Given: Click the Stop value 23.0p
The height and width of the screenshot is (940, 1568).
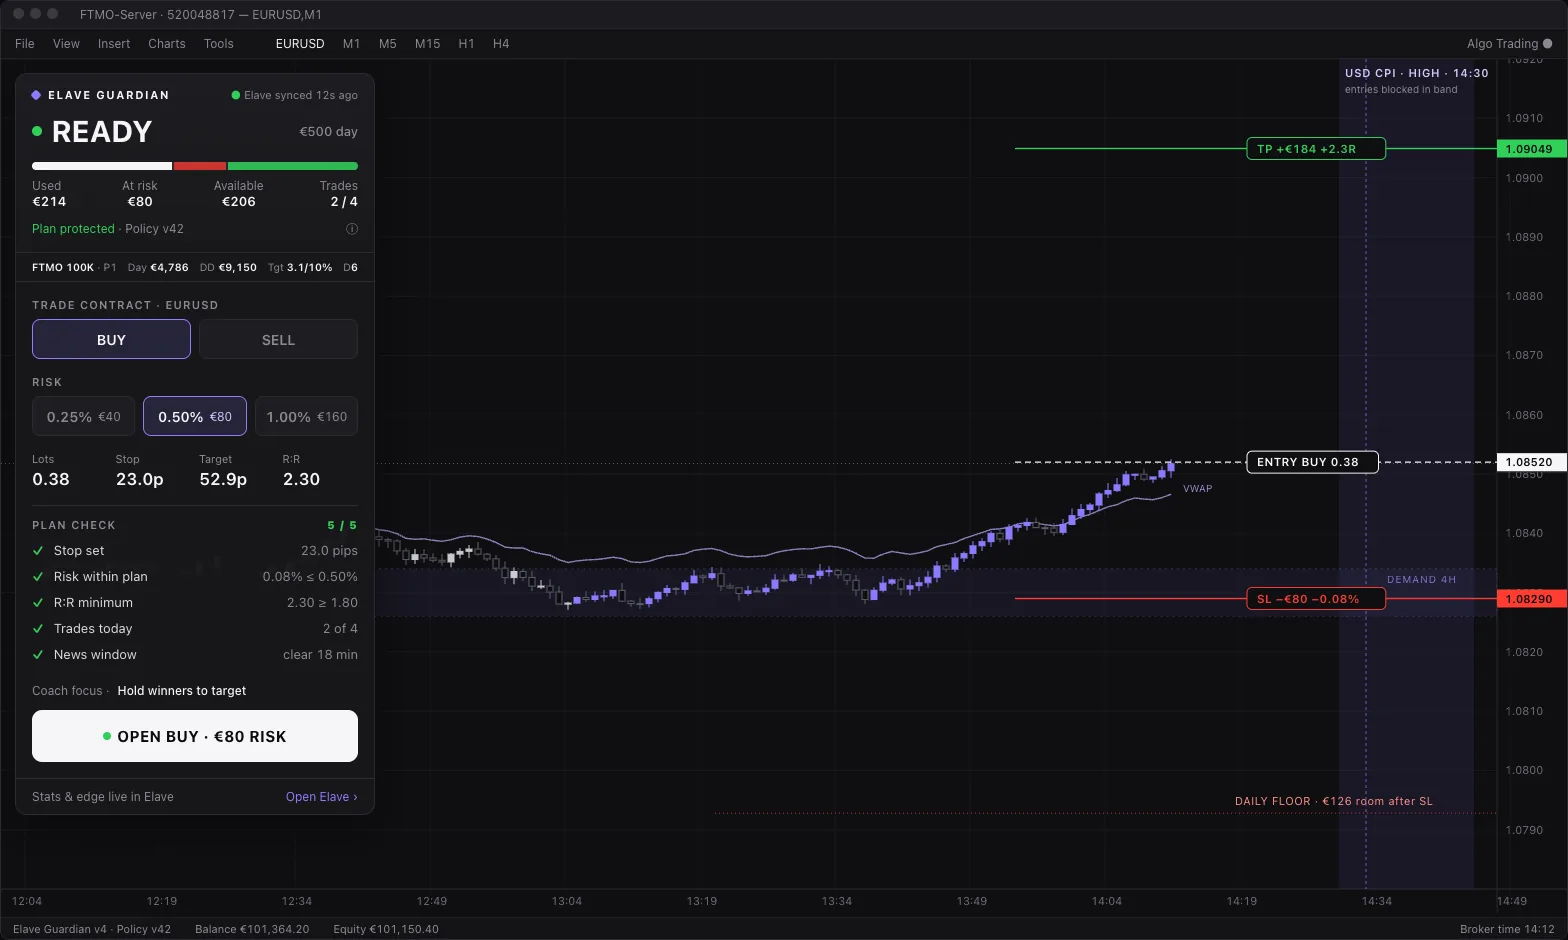Looking at the screenshot, I should (140, 480).
